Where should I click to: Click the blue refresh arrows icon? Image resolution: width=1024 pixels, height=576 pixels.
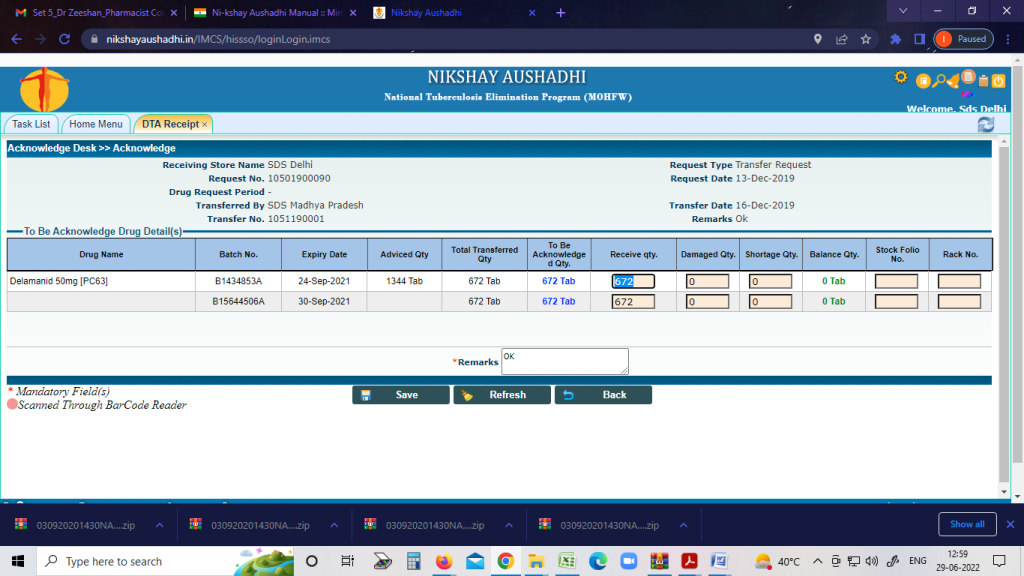coord(985,124)
